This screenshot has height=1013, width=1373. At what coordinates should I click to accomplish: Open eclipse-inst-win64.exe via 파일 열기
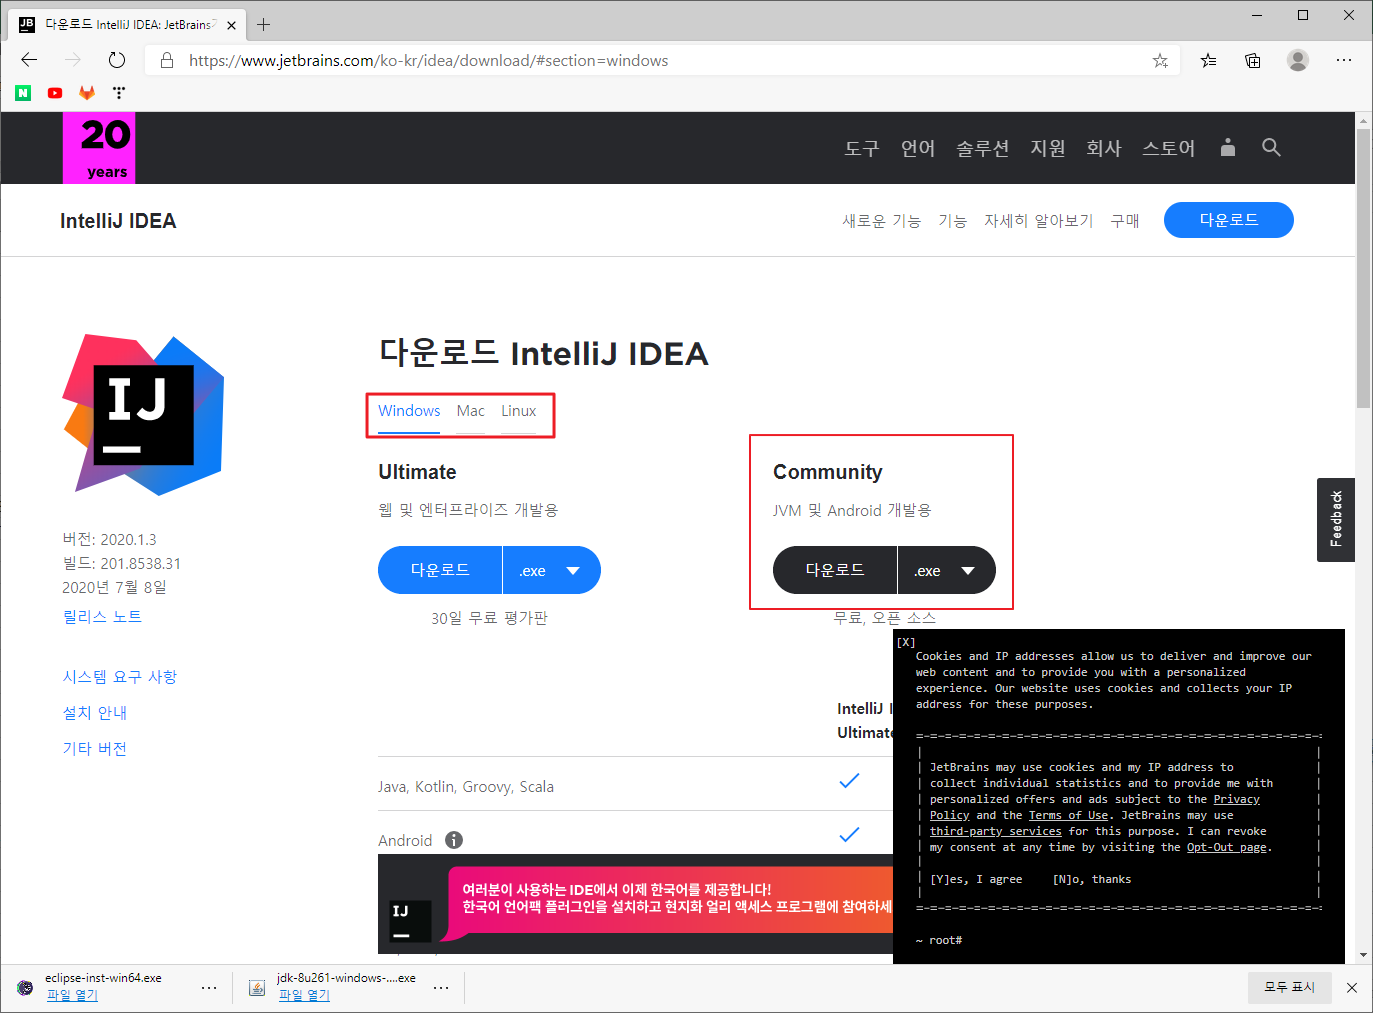pos(72,995)
